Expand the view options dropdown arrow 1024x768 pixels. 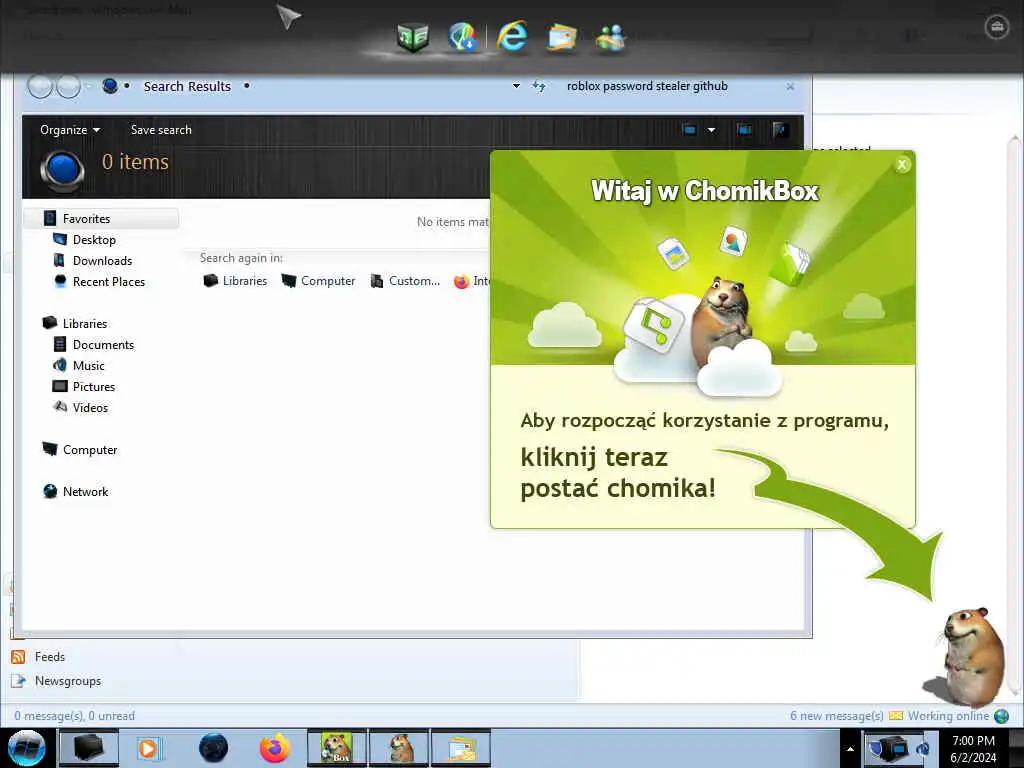click(711, 129)
